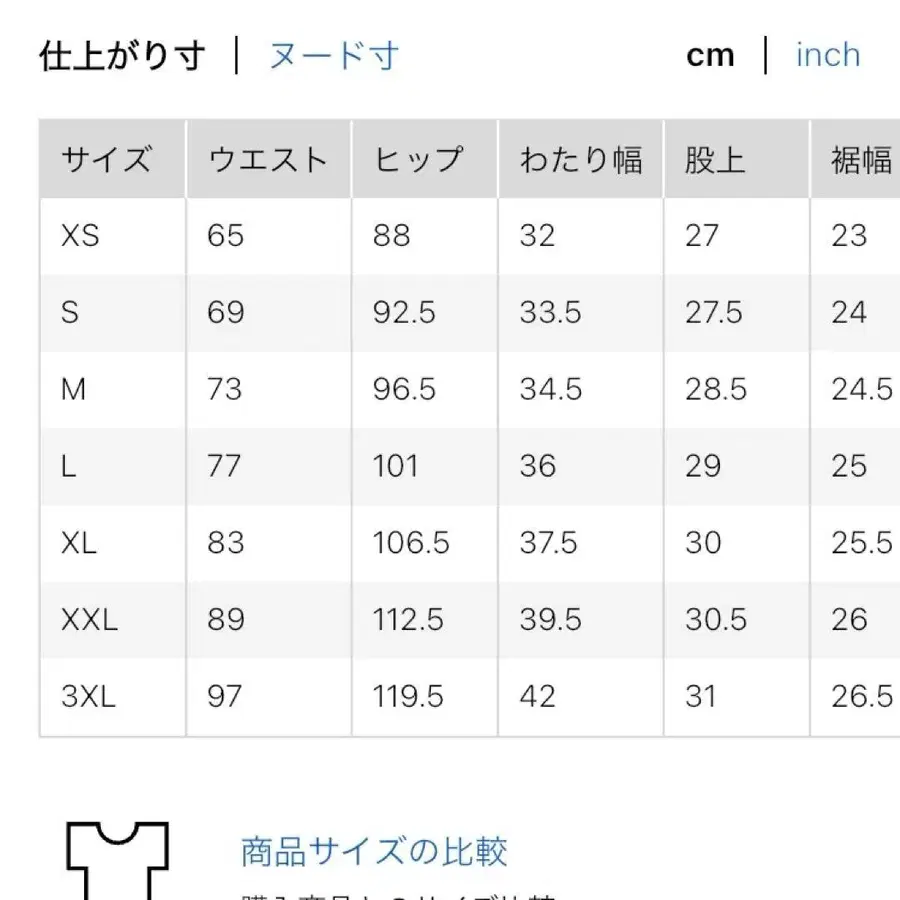Click the ウエスト column header
Screen dimensions: 900x900
[267, 157]
